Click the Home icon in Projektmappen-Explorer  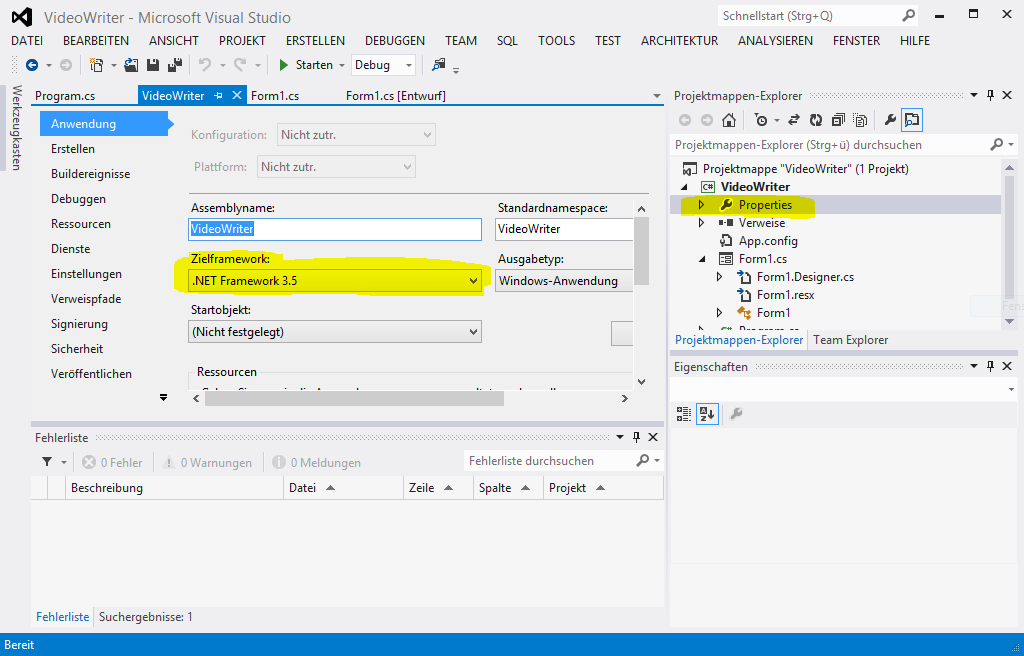point(729,120)
